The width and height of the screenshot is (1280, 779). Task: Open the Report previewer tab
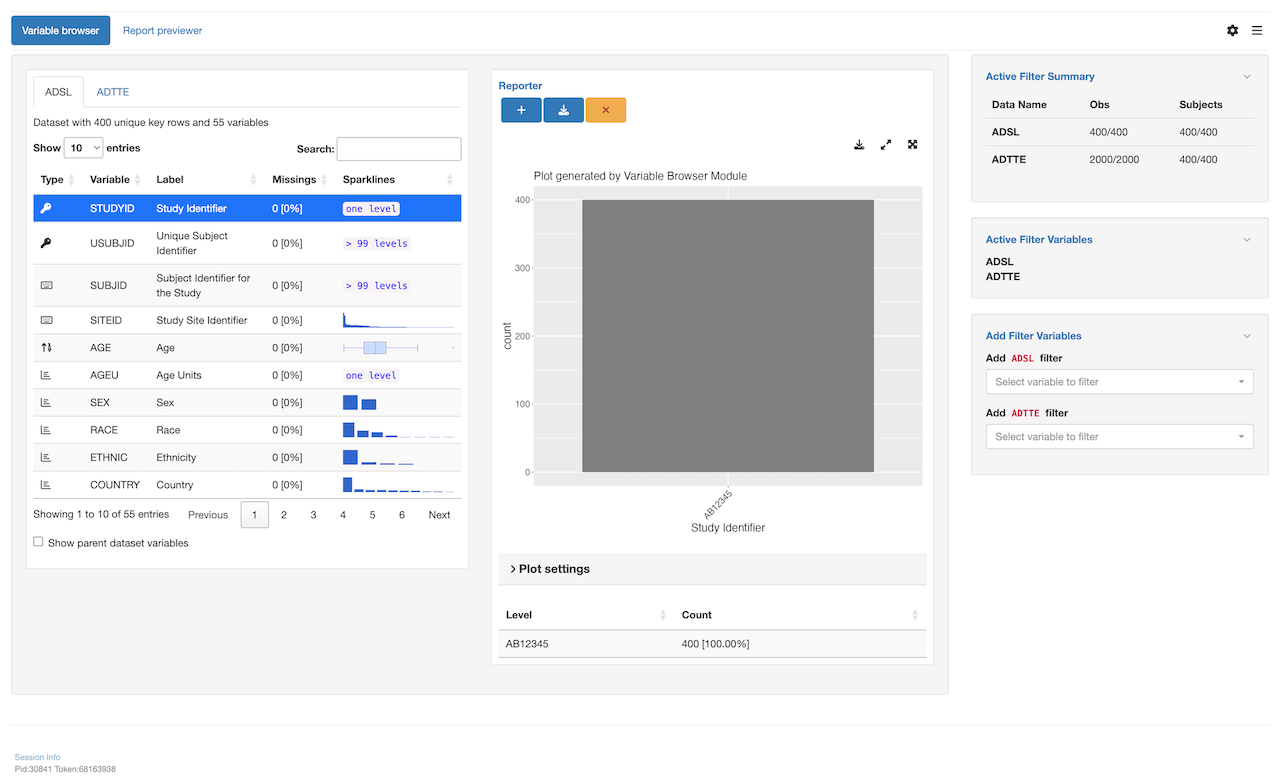162,31
